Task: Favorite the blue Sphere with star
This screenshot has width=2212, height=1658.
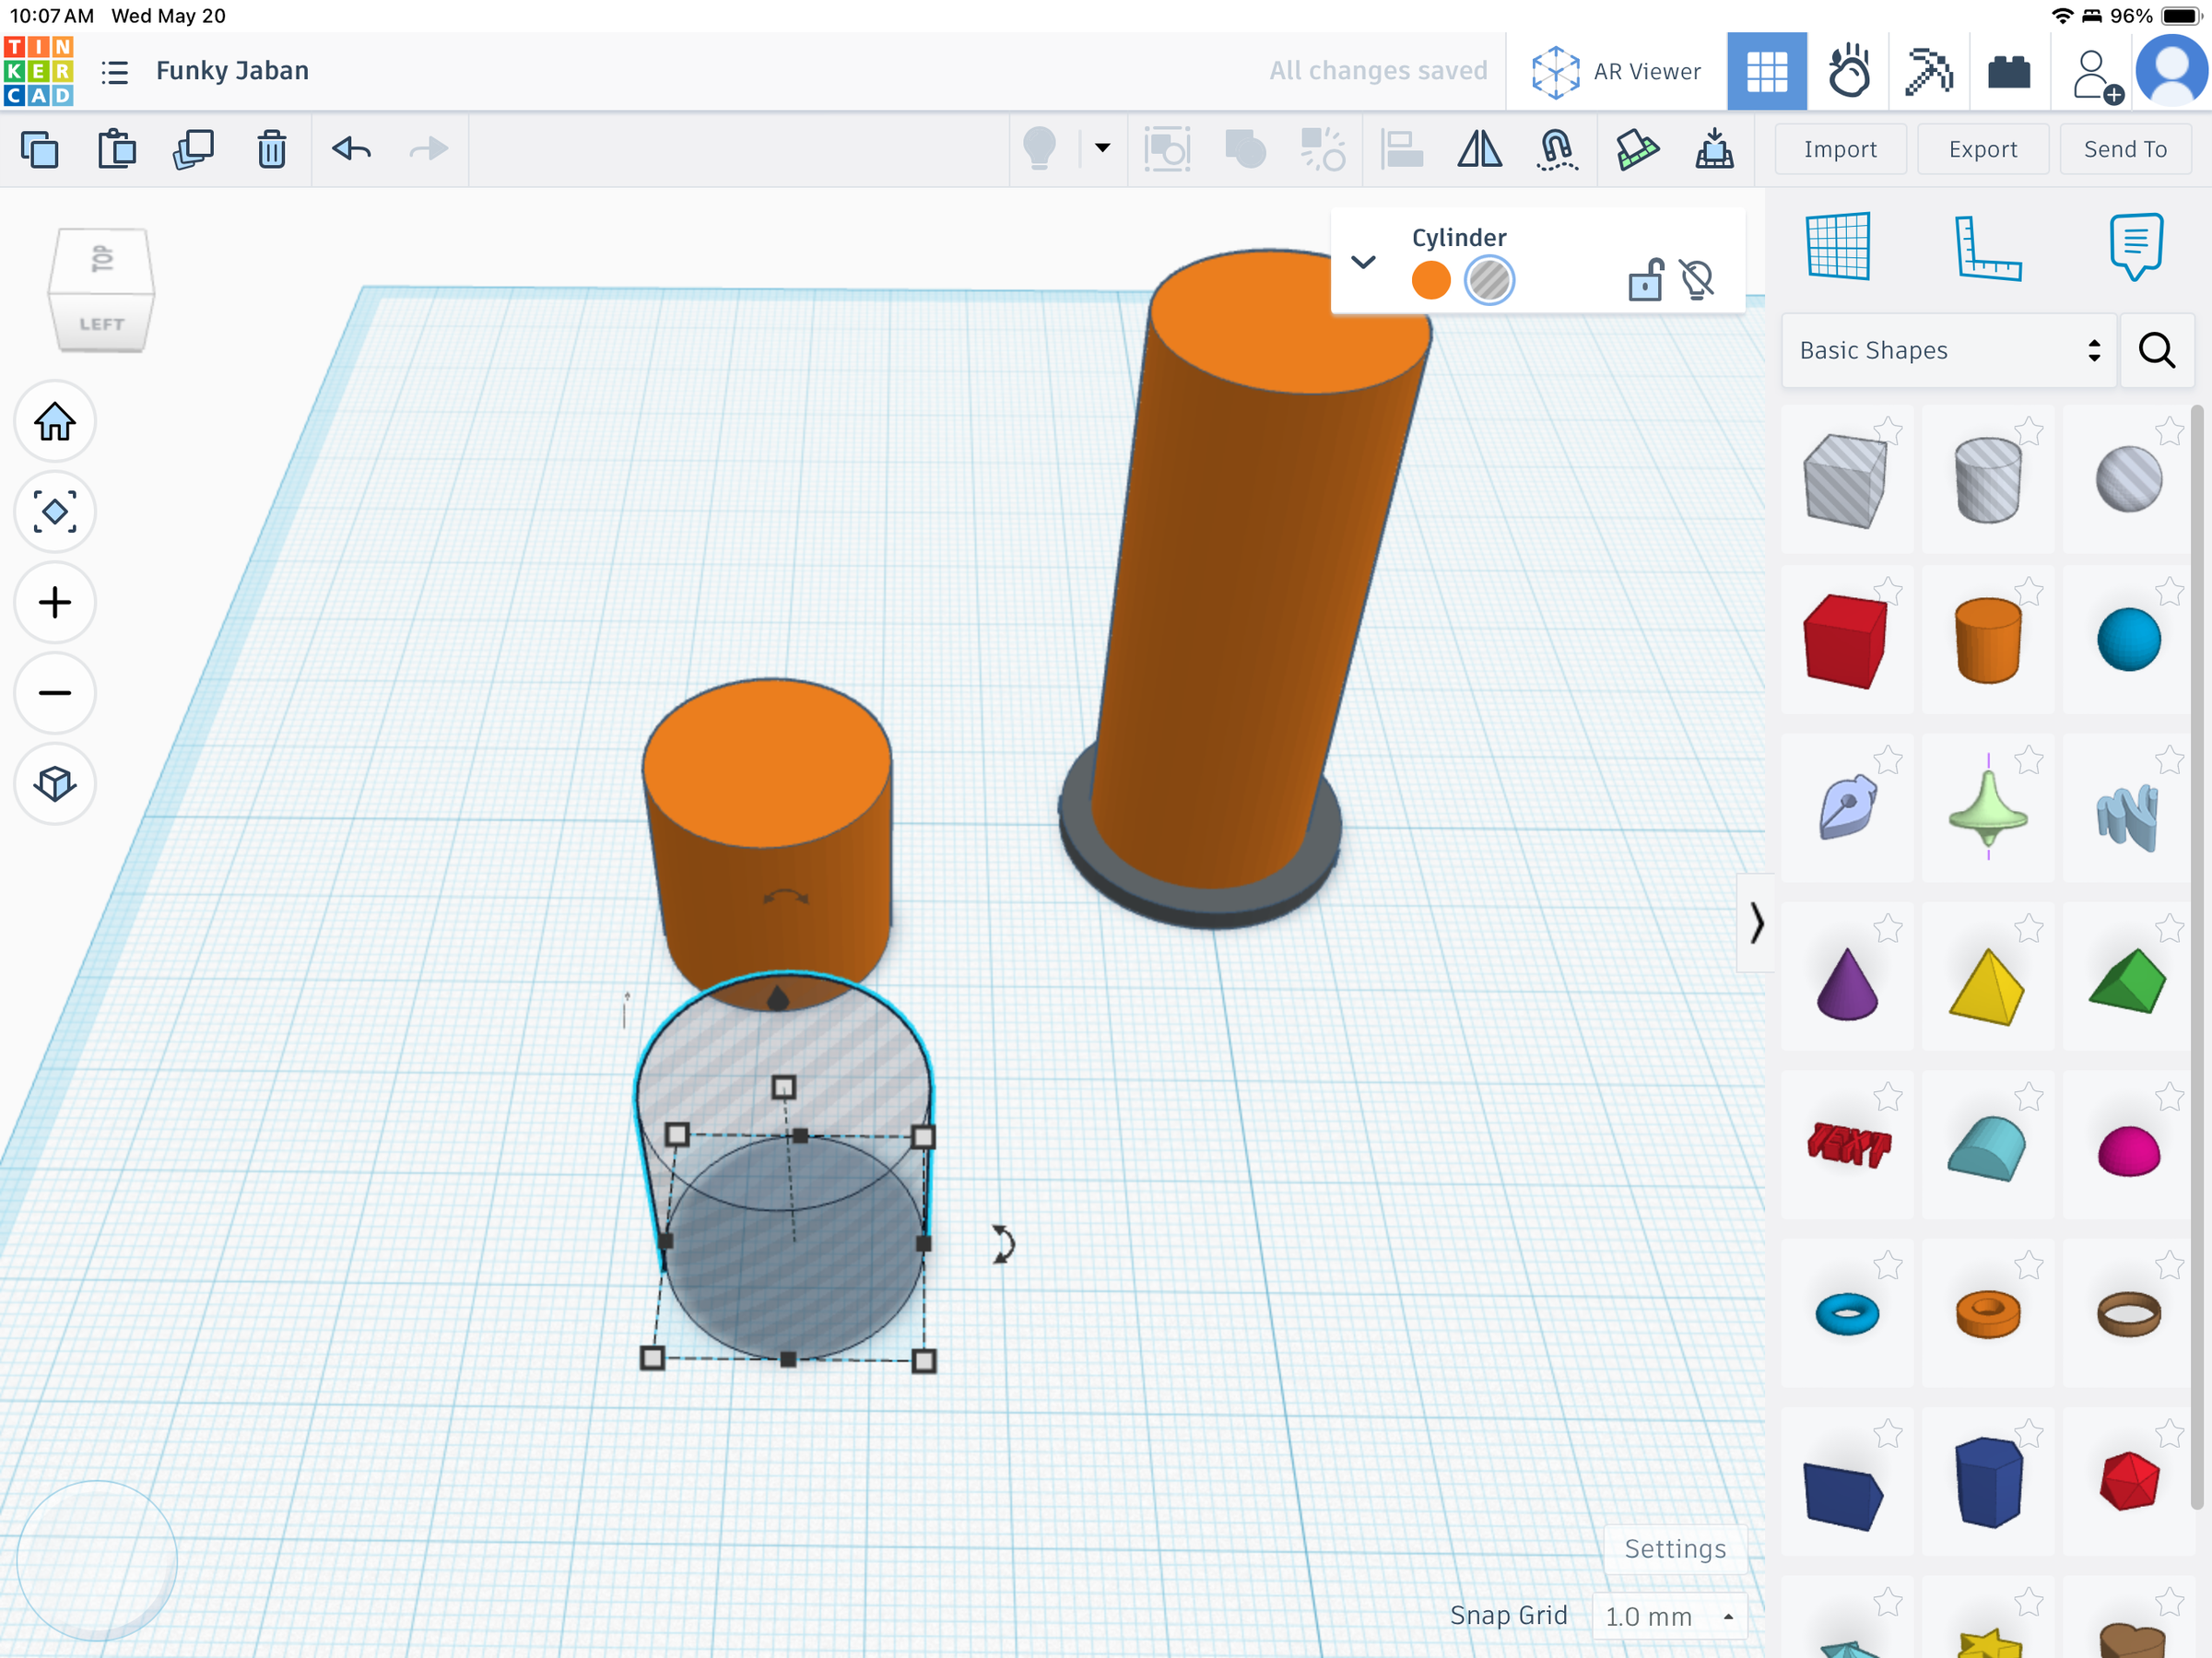Action: pyautogui.click(x=2169, y=591)
